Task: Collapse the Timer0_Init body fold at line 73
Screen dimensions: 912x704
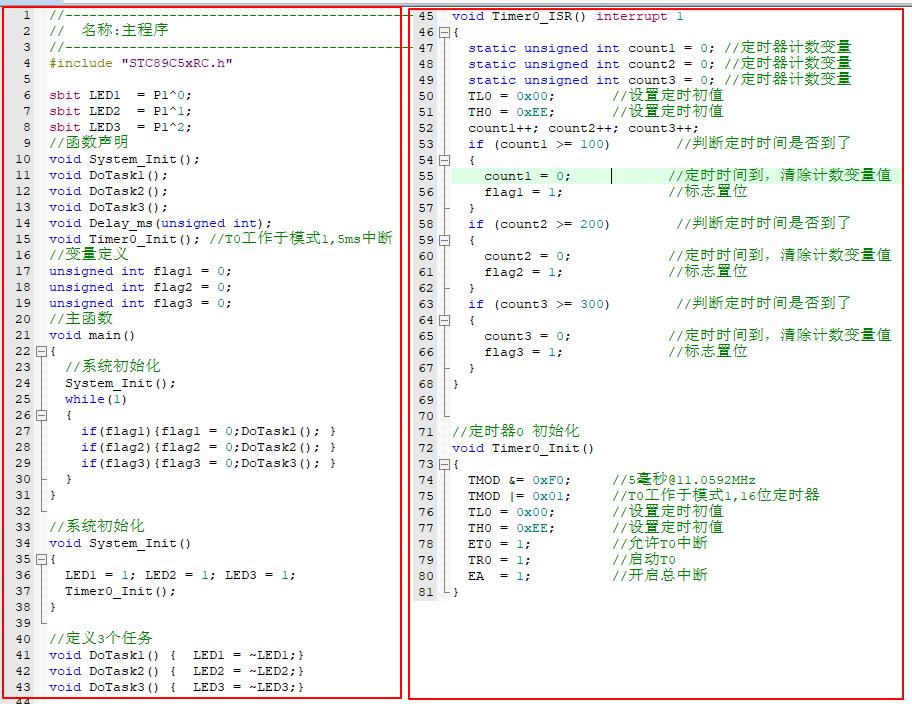Action: pos(444,464)
